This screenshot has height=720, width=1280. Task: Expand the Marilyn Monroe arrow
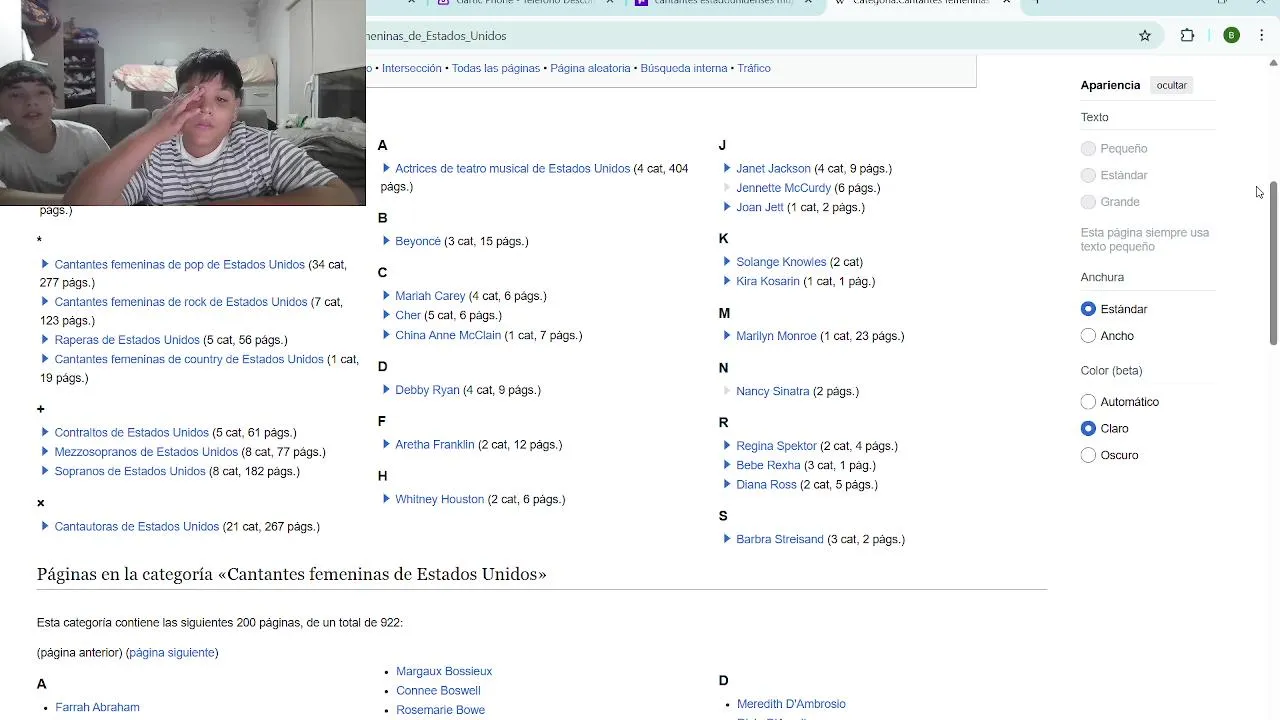tap(727, 336)
